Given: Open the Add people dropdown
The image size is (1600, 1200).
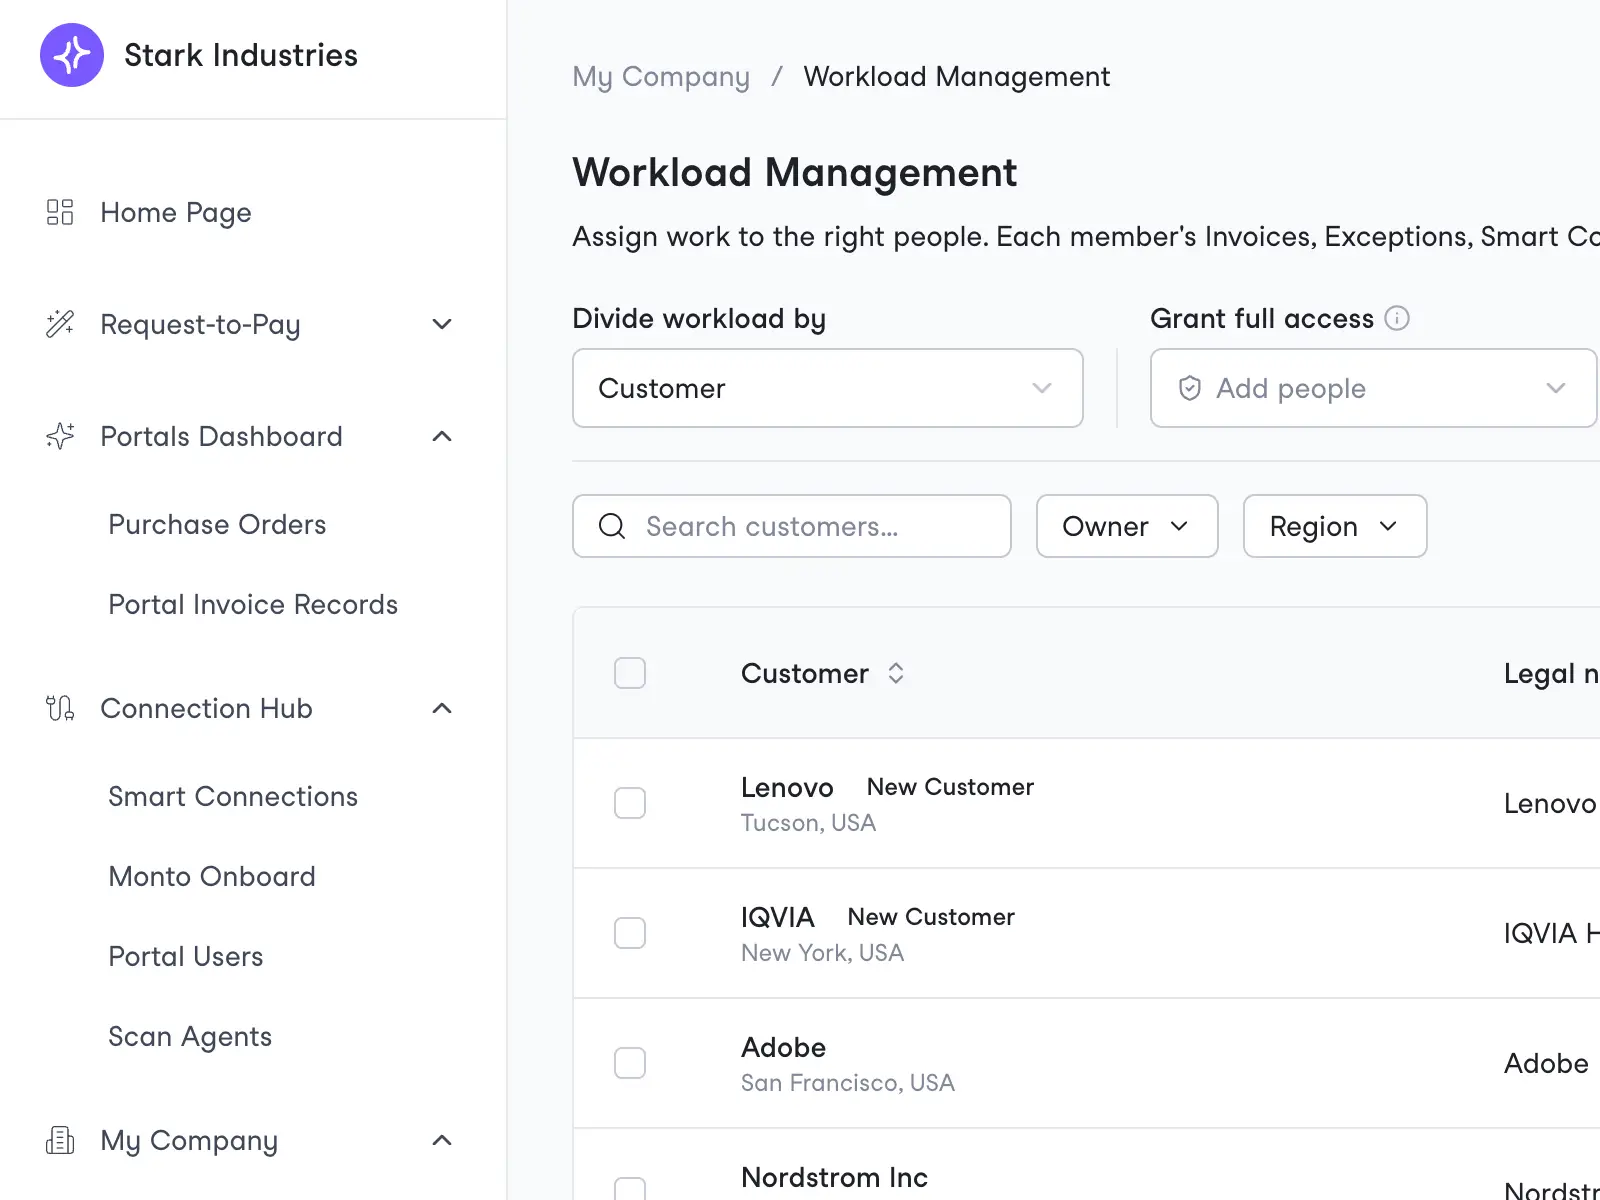Looking at the screenshot, I should [1374, 388].
